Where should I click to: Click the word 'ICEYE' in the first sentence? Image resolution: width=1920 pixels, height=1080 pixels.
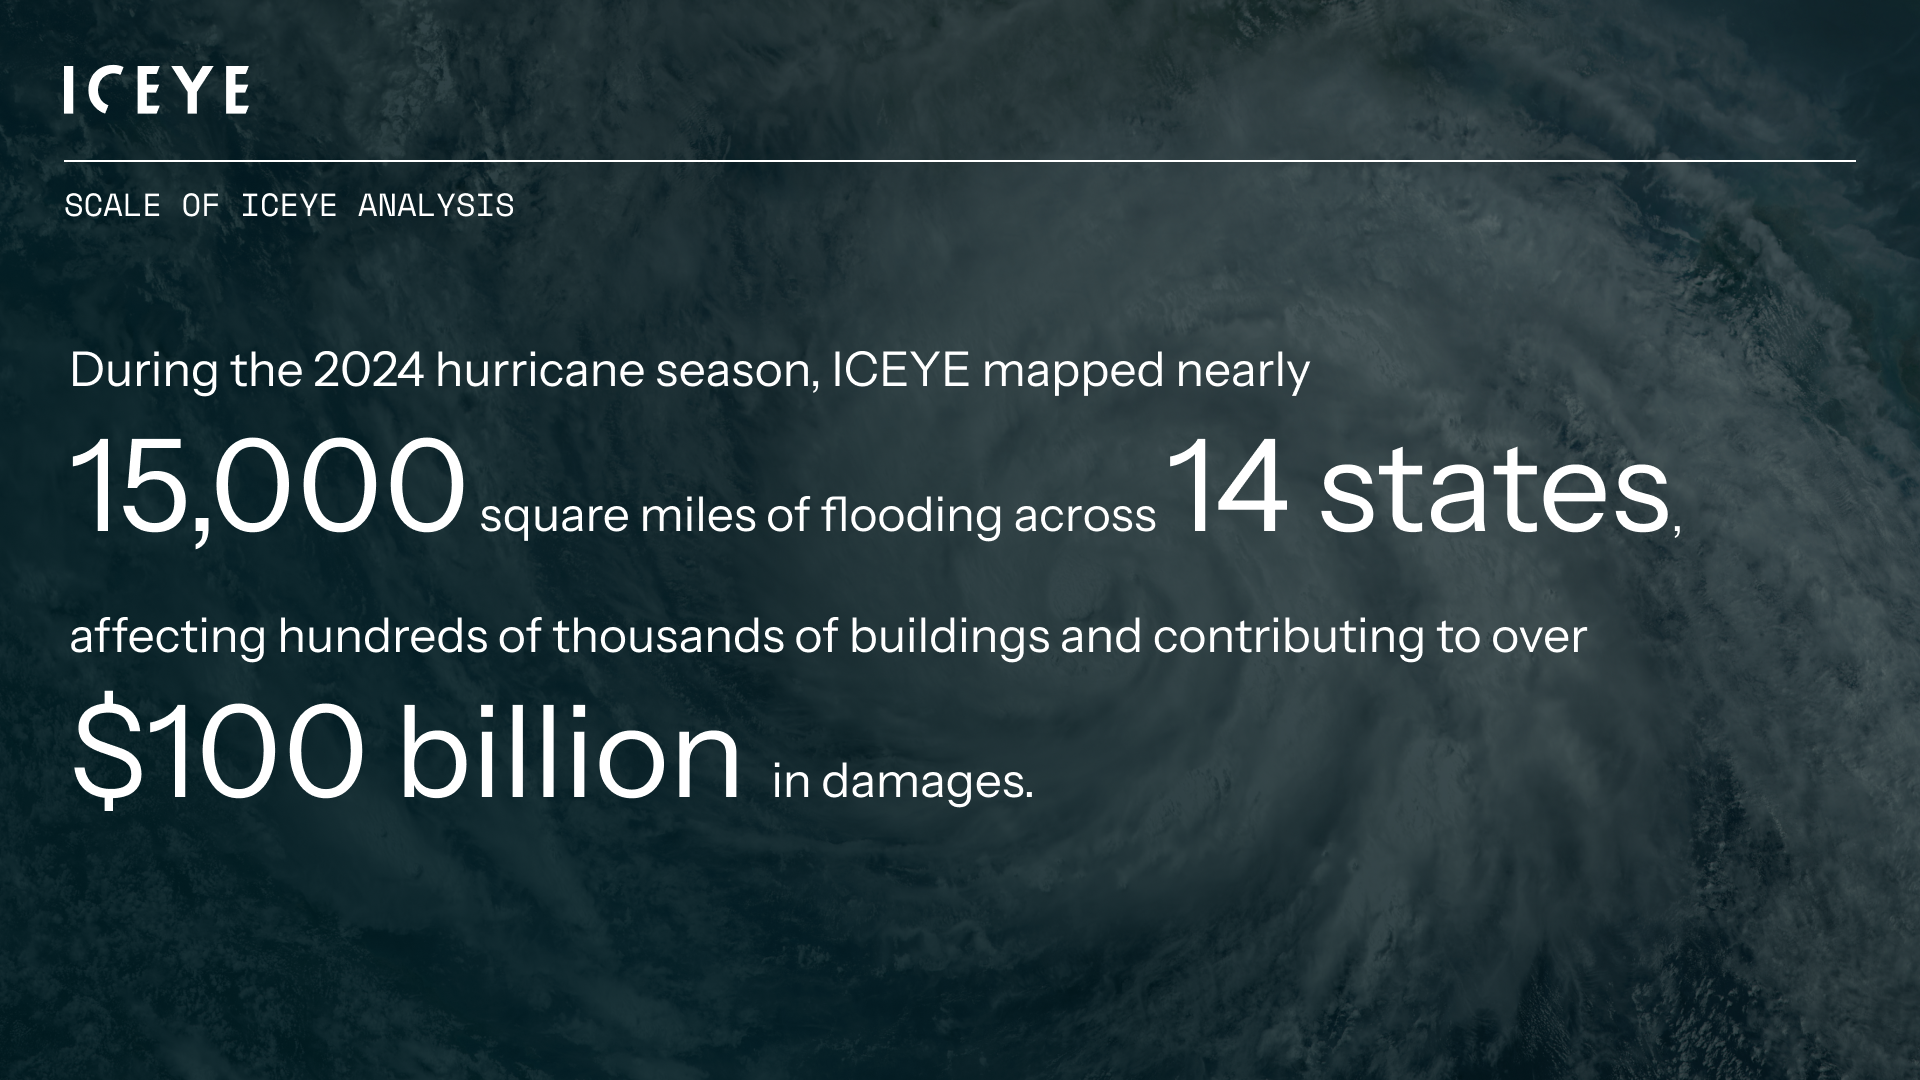pyautogui.click(x=900, y=371)
